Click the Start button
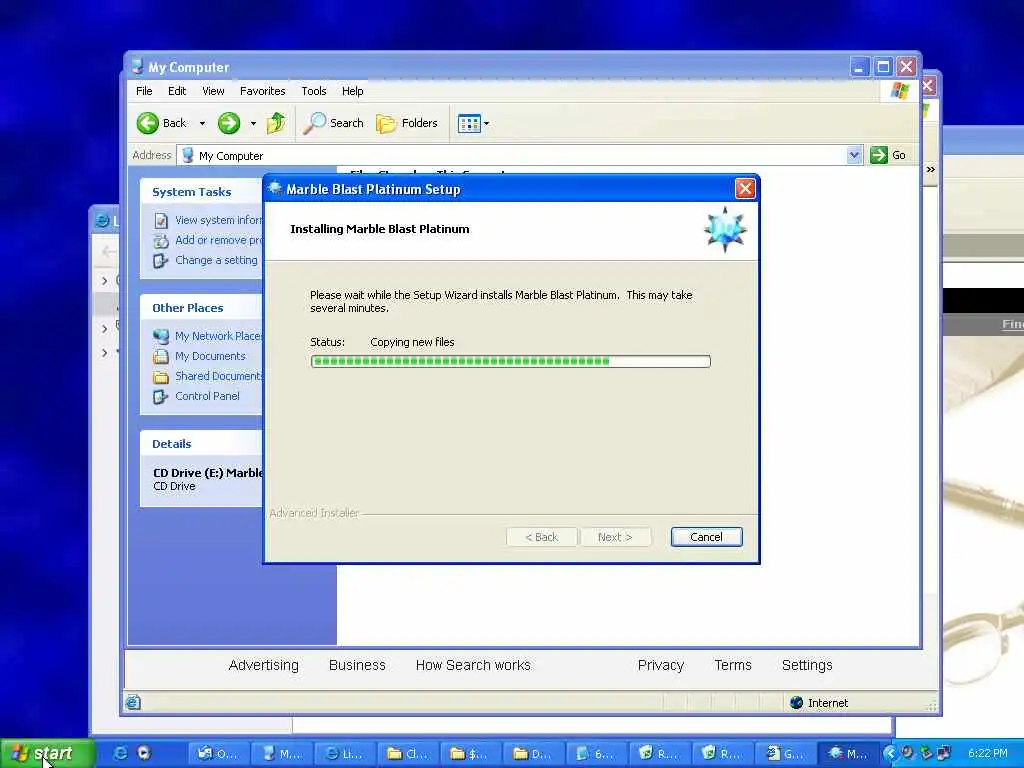 (46, 754)
